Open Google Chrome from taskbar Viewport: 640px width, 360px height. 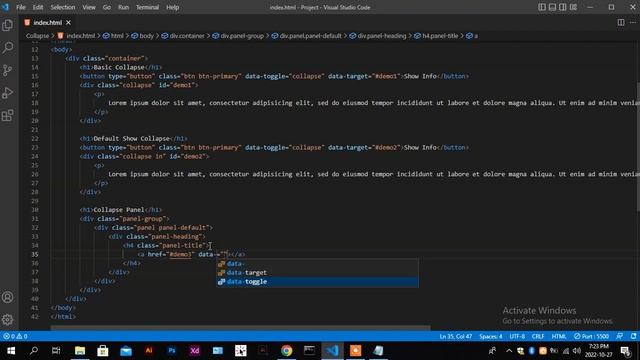[287, 351]
